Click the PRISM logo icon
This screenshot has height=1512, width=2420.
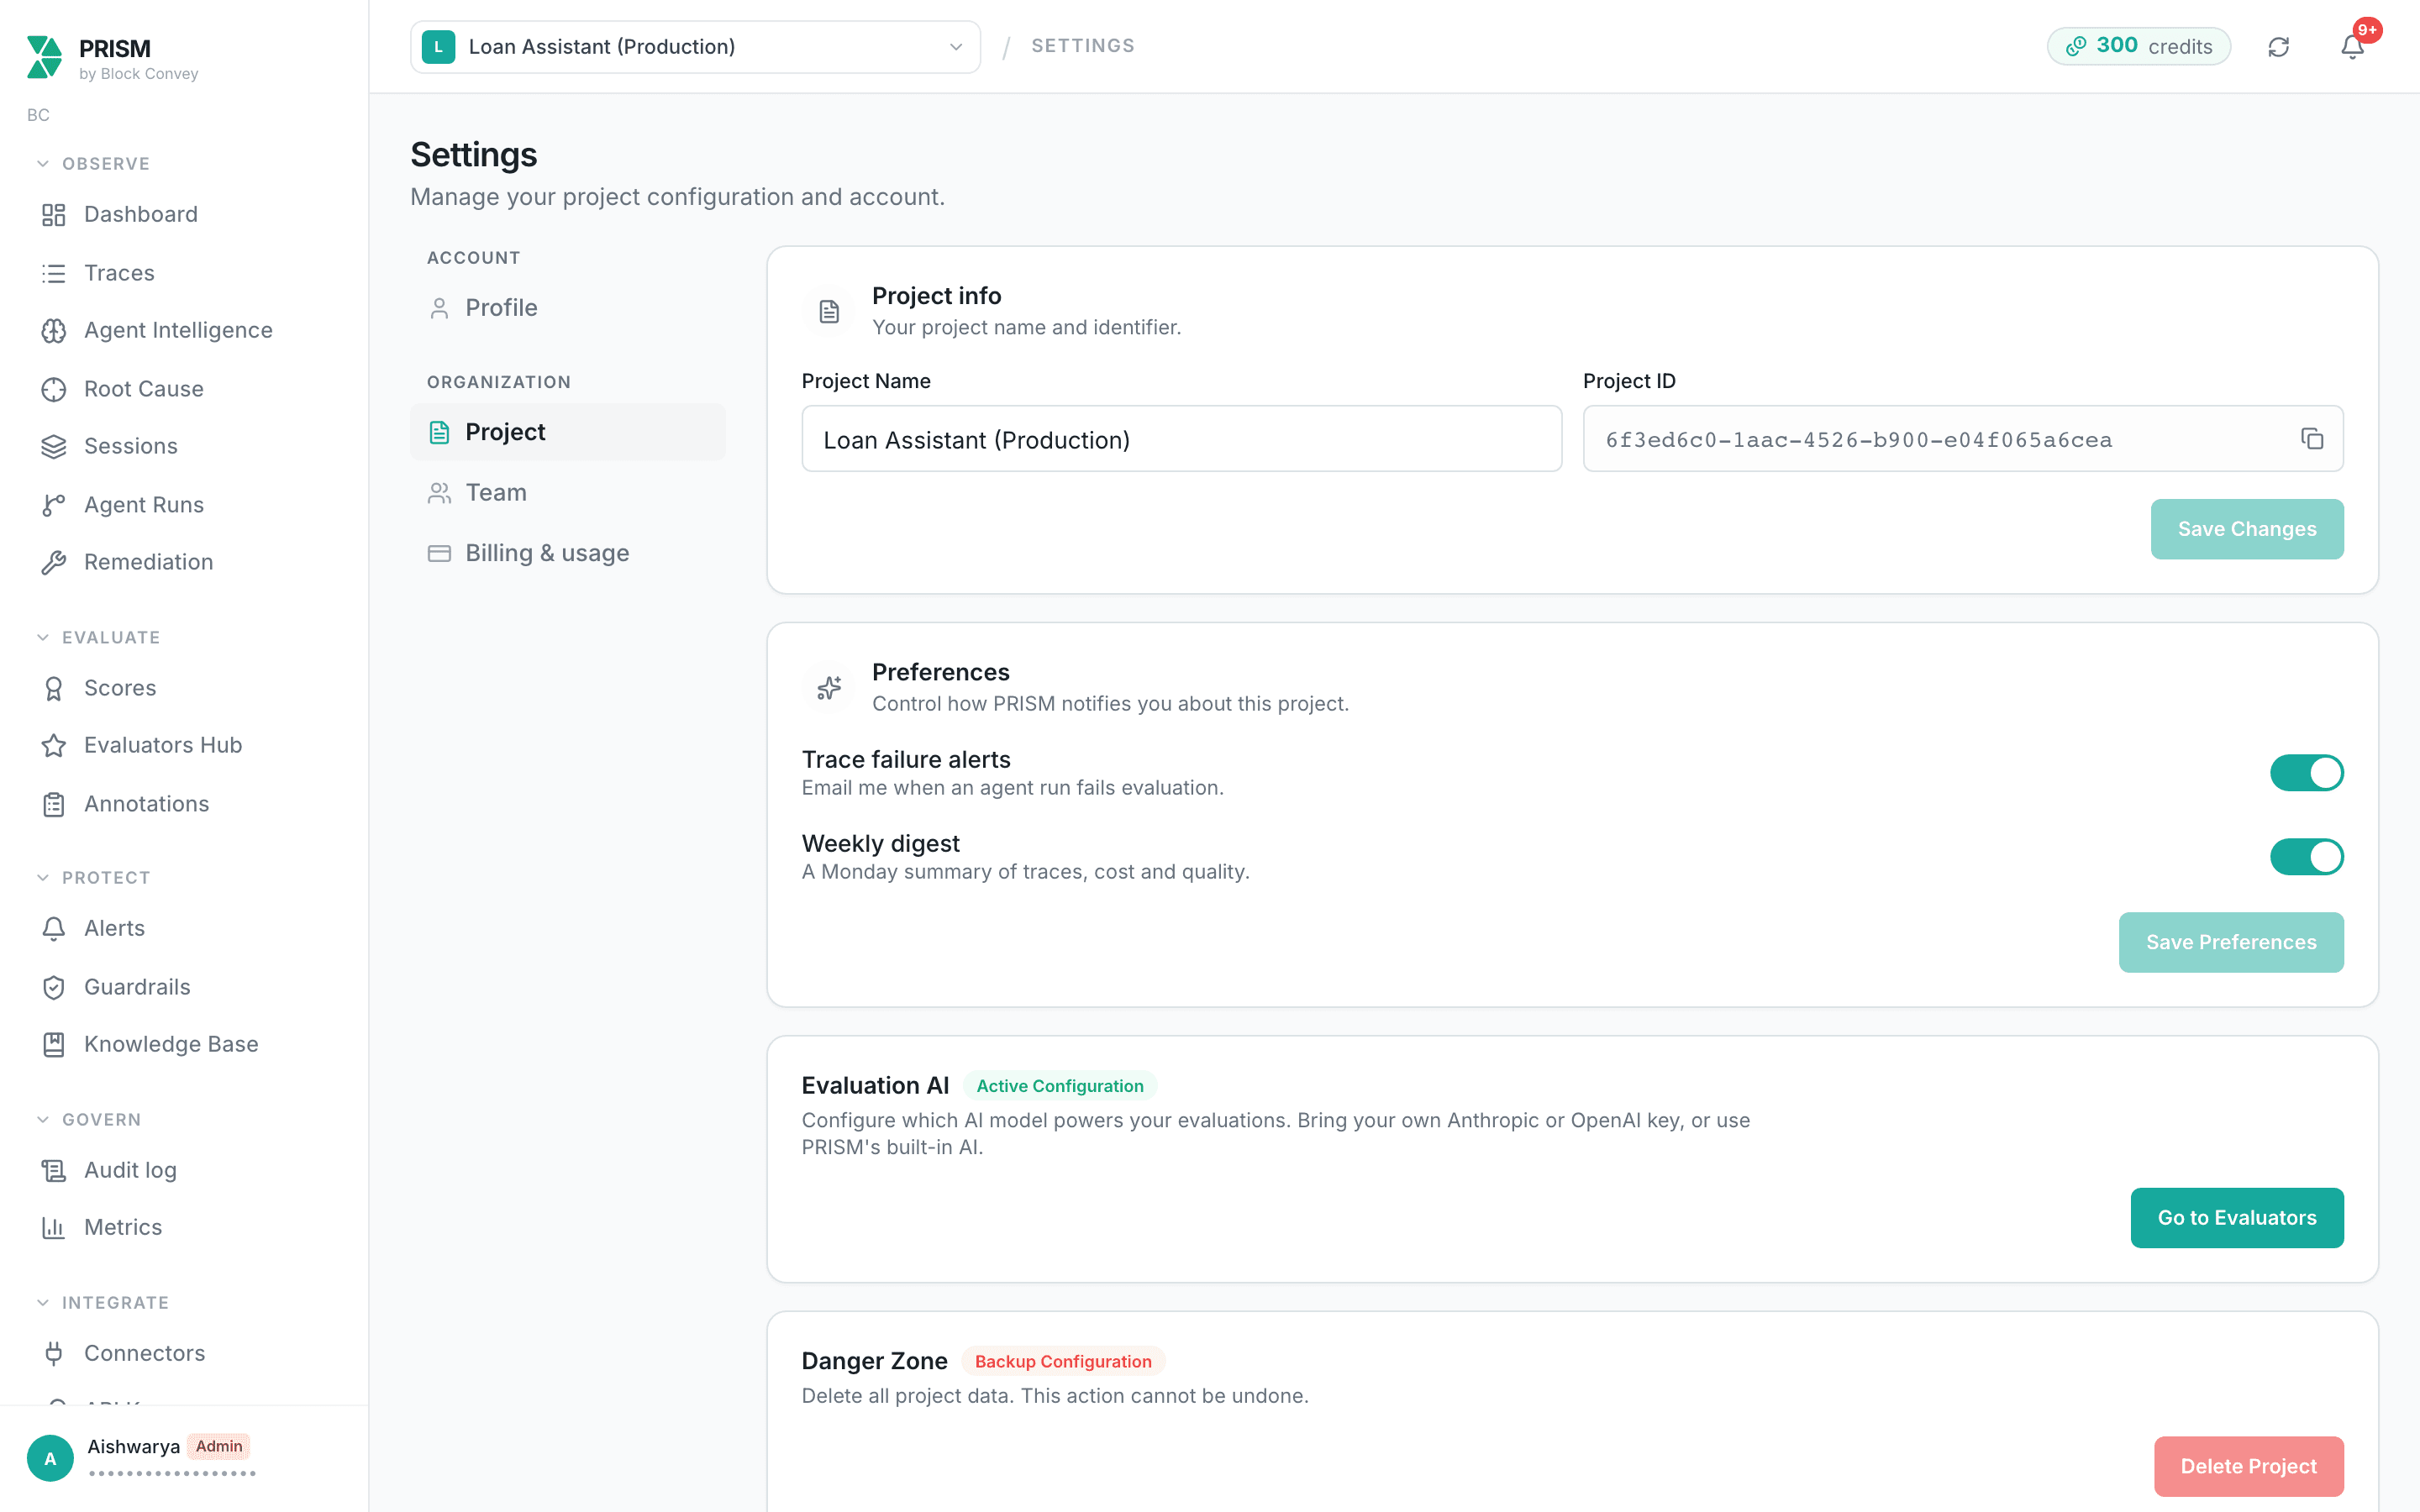44,57
